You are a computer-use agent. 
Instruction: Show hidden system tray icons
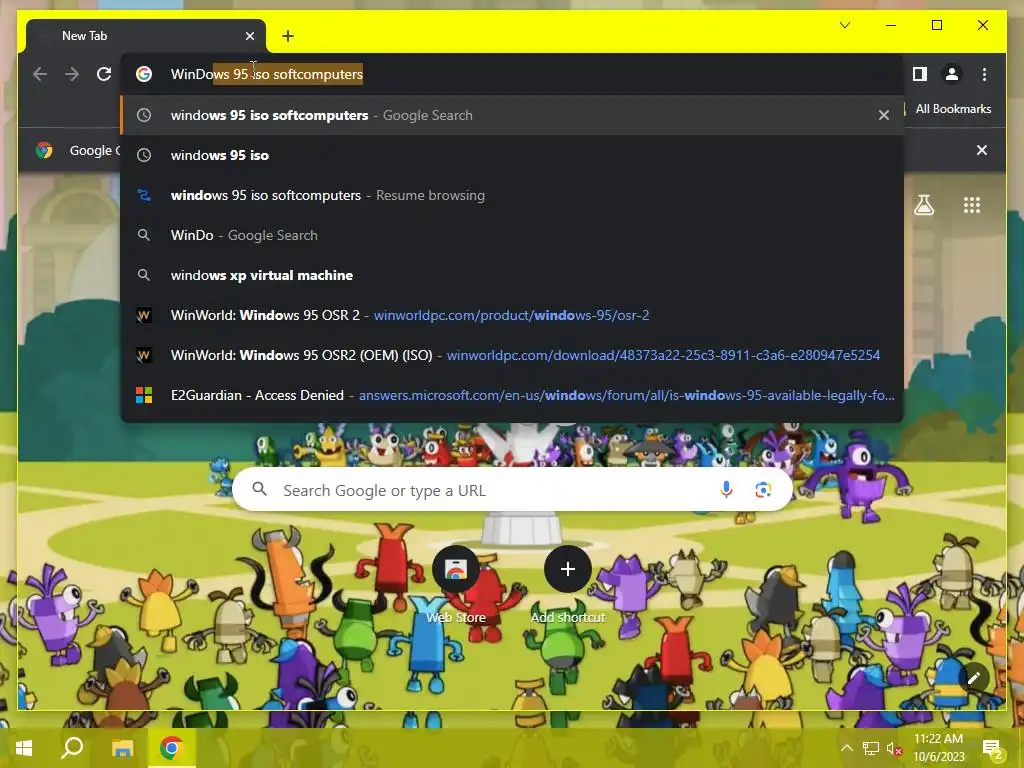[846, 748]
